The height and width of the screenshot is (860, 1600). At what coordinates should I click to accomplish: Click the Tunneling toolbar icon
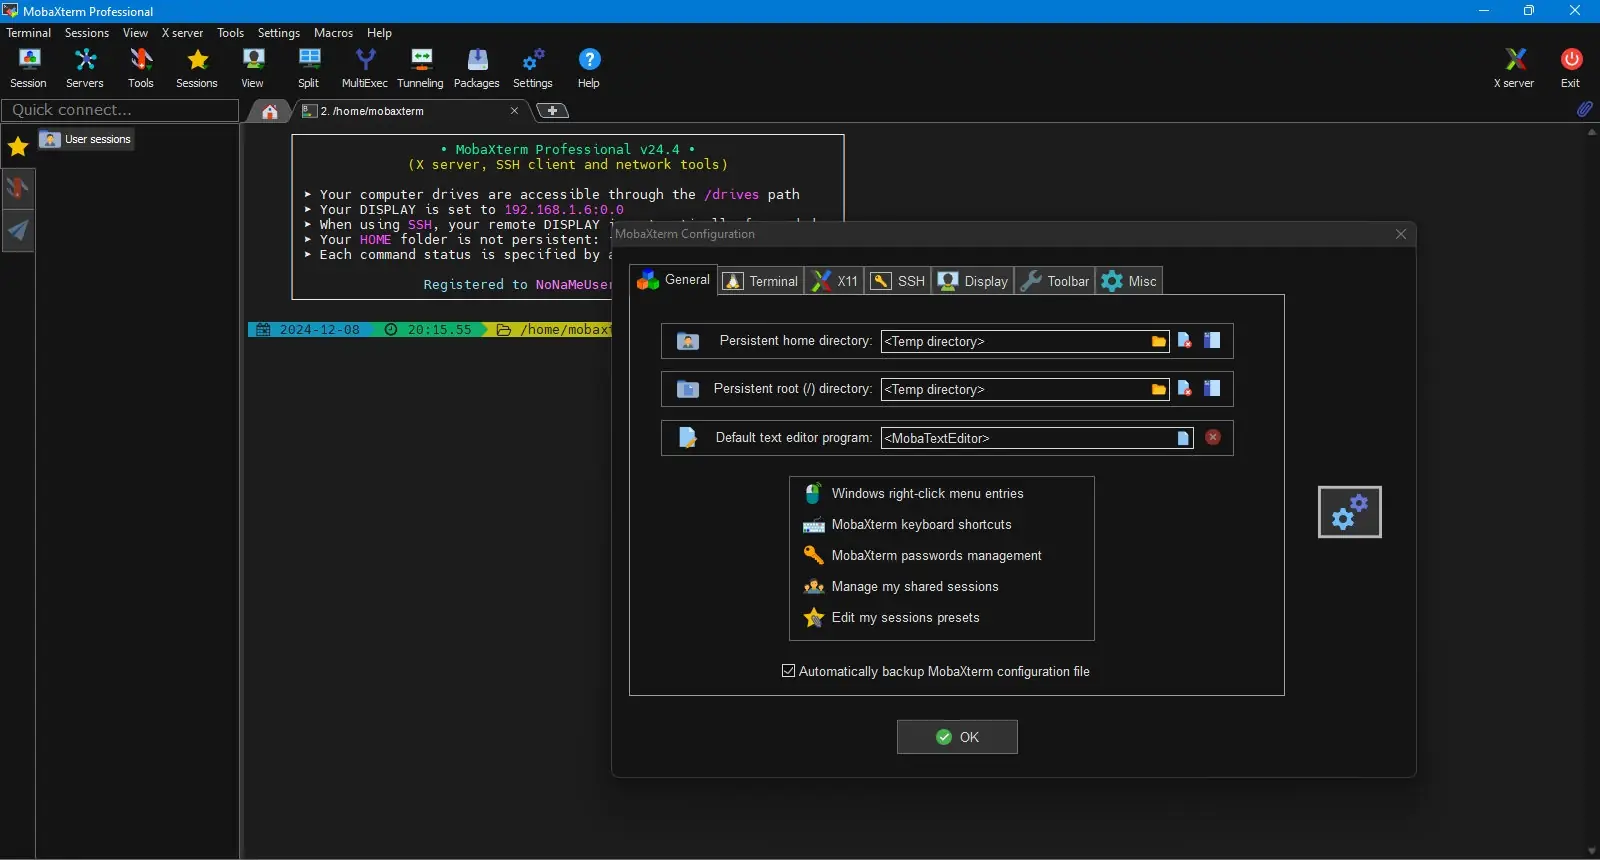pos(420,68)
